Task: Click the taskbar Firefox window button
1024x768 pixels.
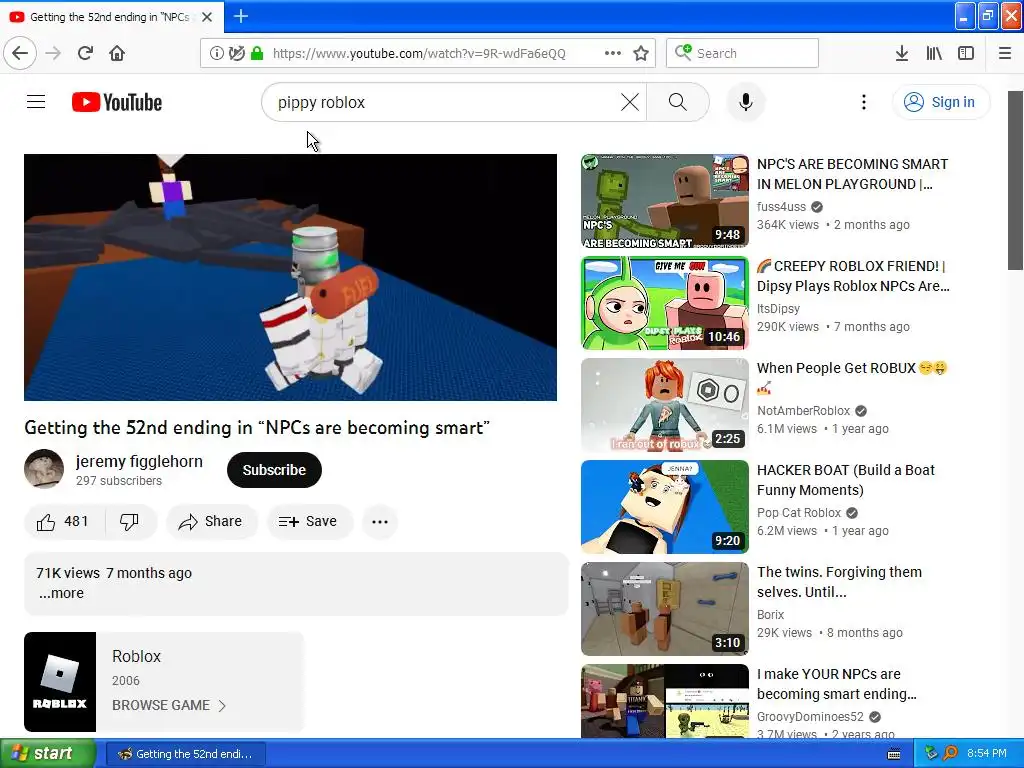Action: coord(185,754)
